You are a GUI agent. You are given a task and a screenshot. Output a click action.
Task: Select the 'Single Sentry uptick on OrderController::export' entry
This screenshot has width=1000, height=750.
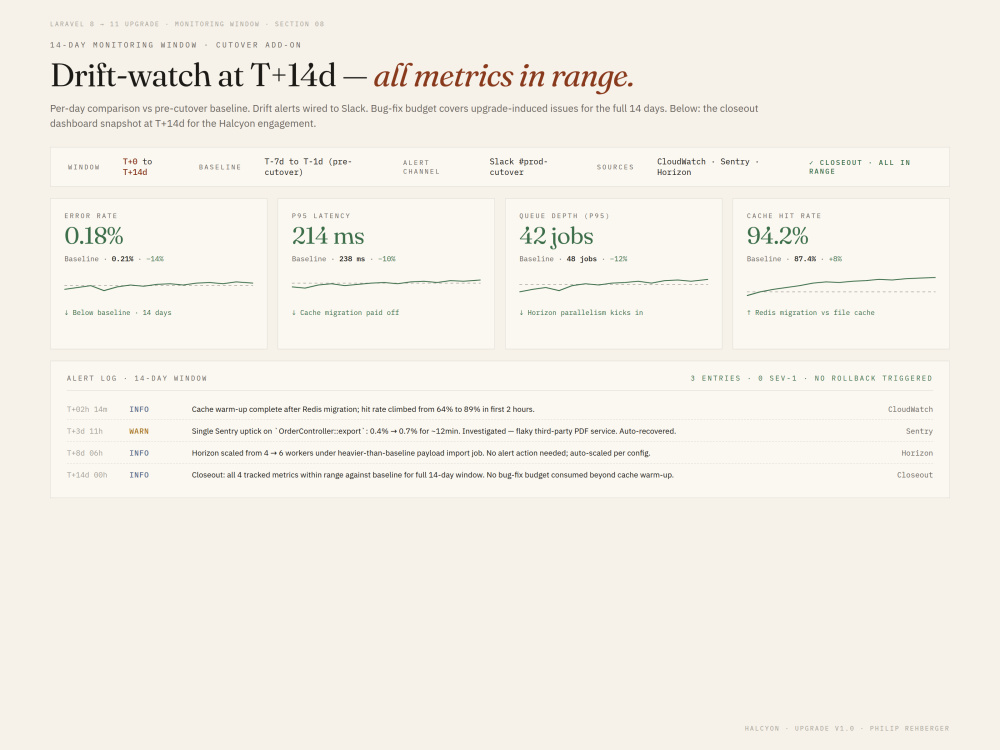point(434,431)
